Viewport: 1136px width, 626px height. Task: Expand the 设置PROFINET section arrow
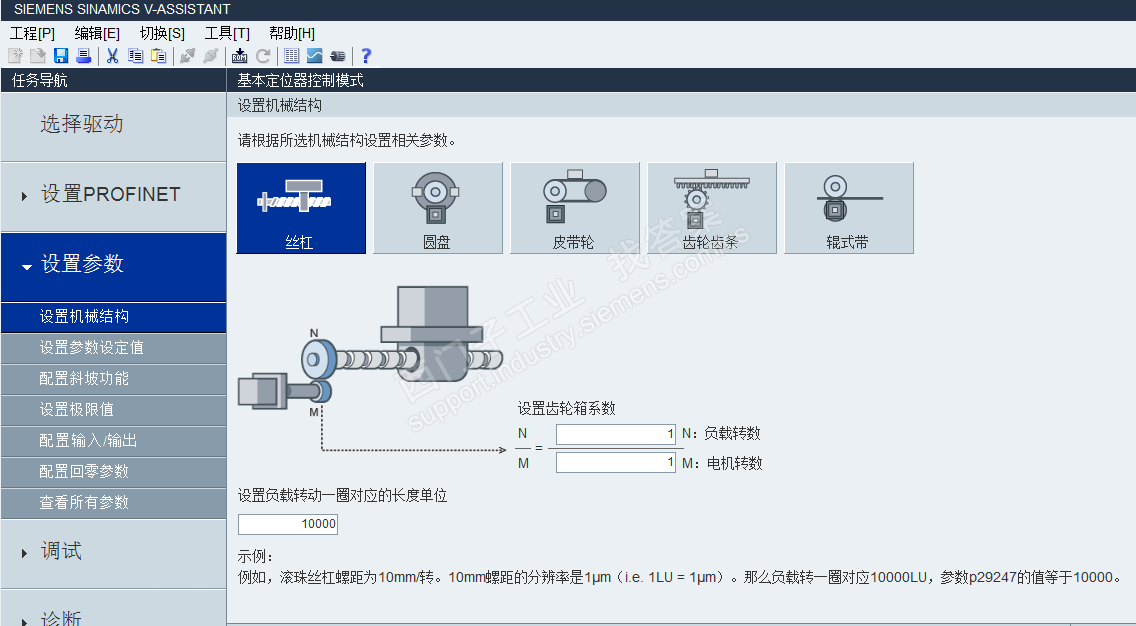click(25, 196)
